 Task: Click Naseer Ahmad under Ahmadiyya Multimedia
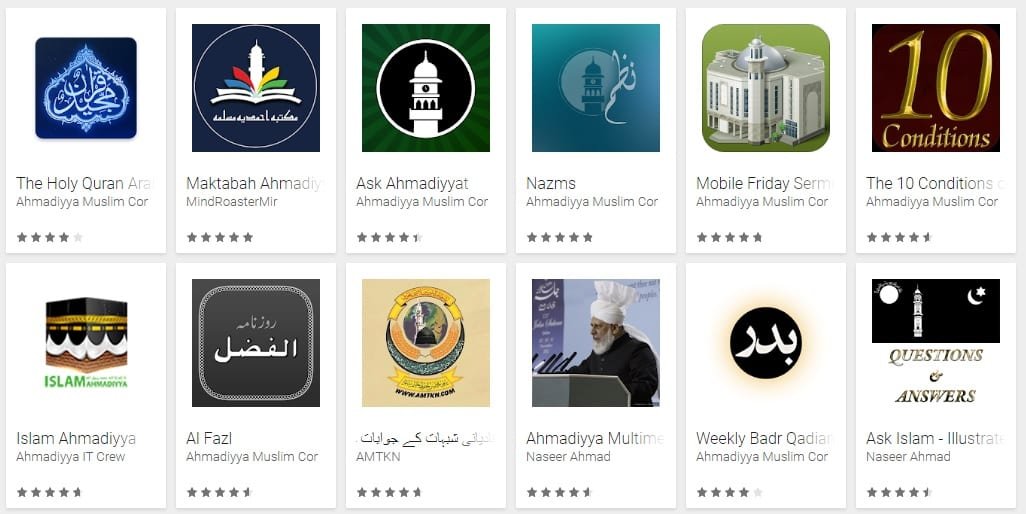coord(568,456)
